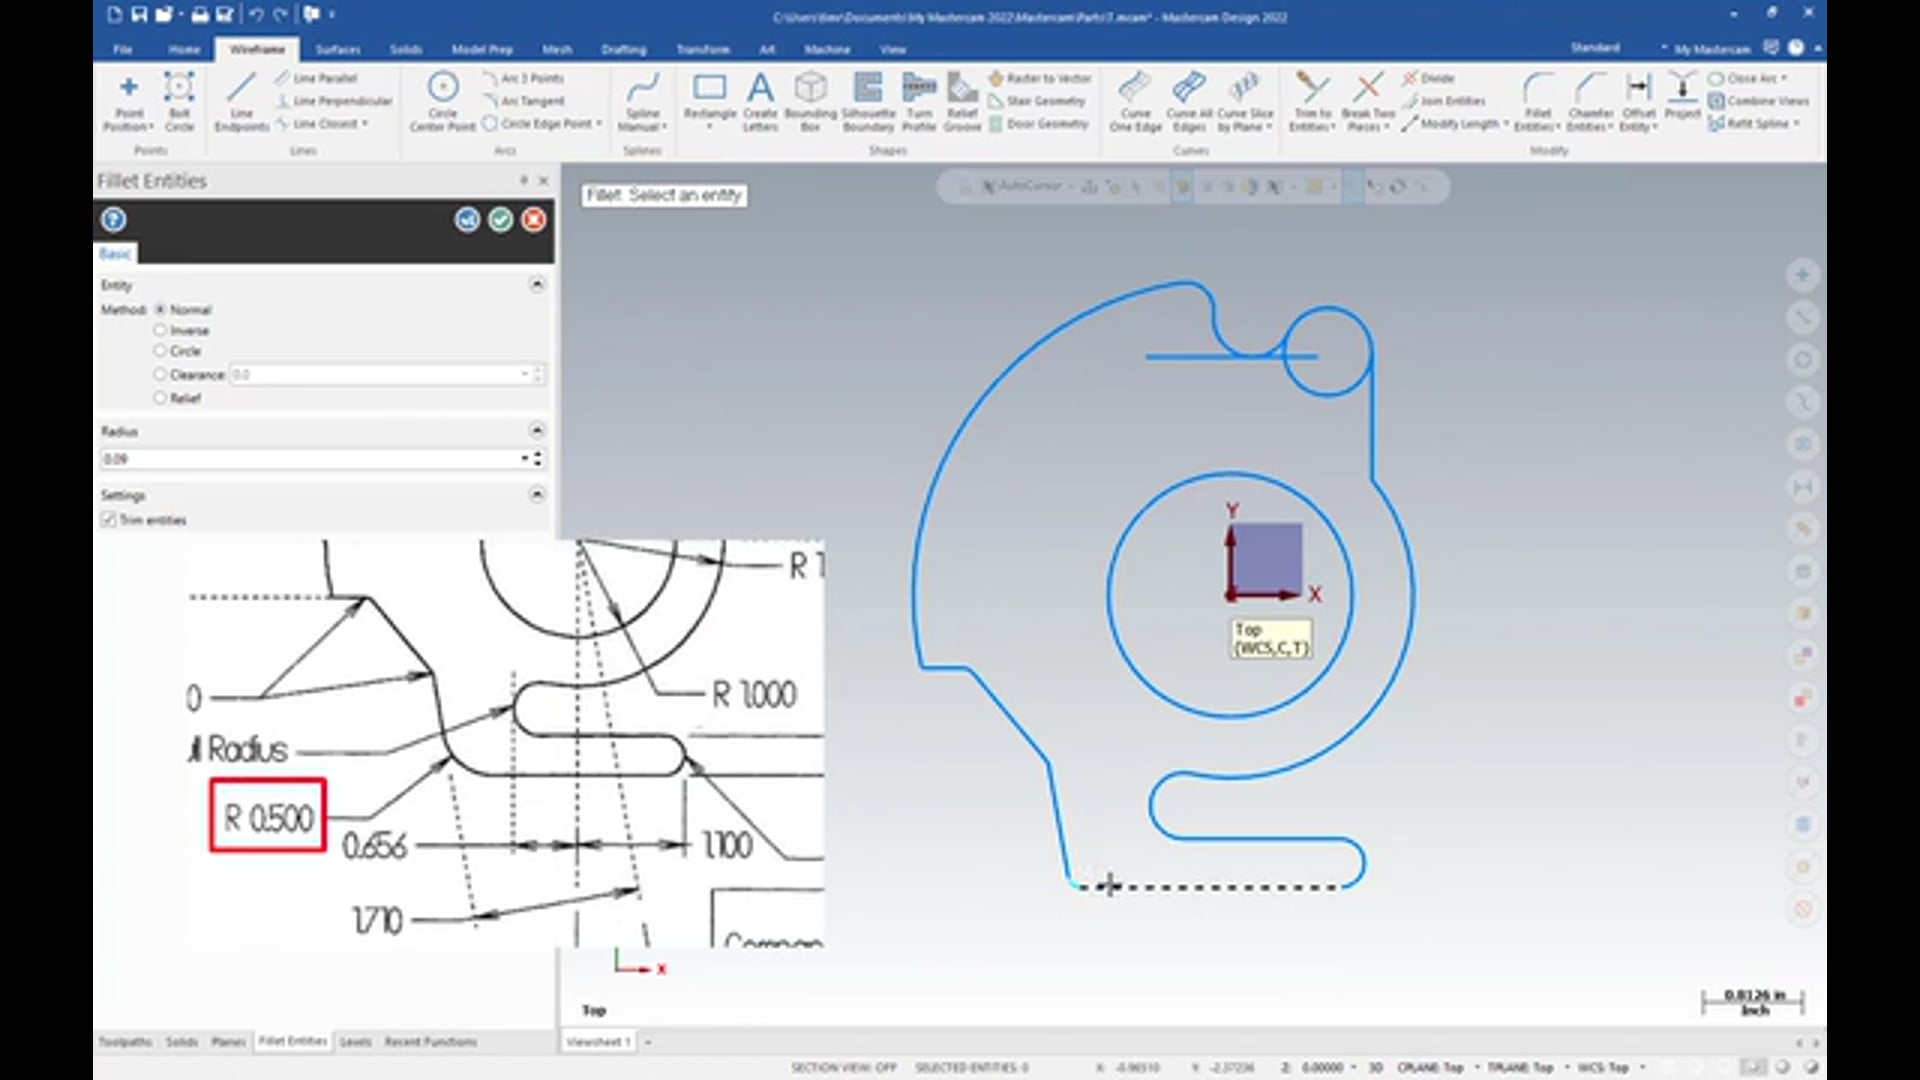The width and height of the screenshot is (1920, 1080).
Task: Switch to the Home ribbon tab
Action: [x=184, y=49]
